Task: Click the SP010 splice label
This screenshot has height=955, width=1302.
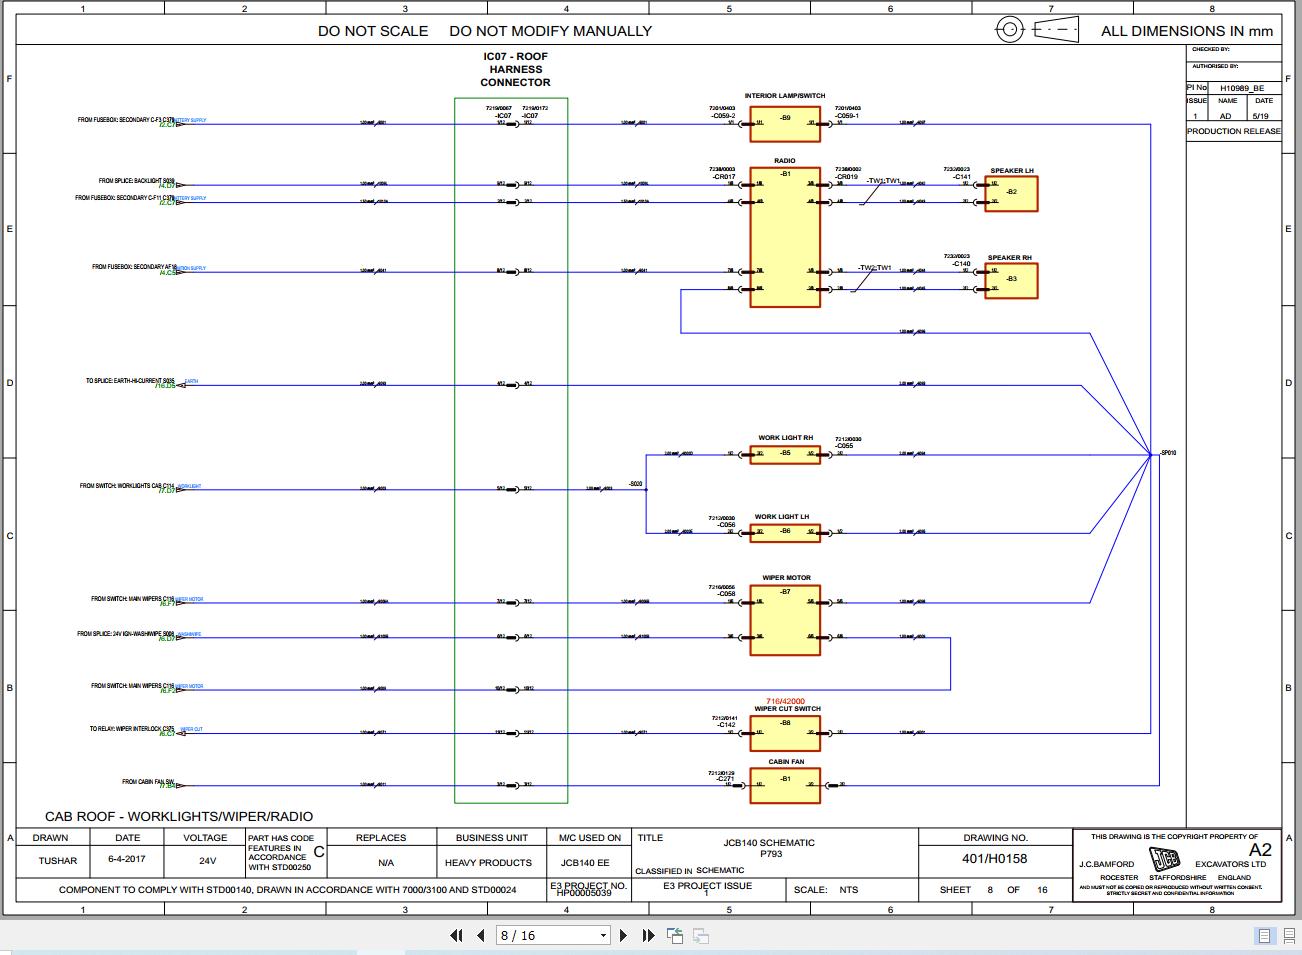Action: (x=1167, y=453)
